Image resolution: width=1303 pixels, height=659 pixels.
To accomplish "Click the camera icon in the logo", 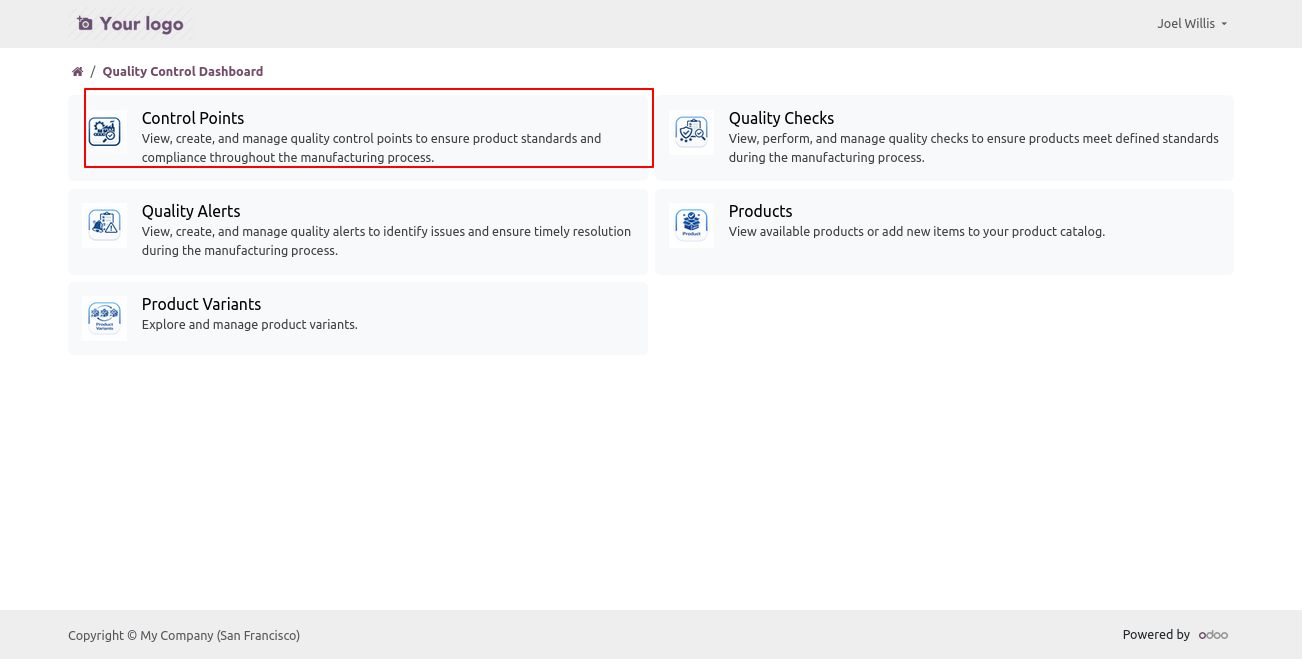I will pos(85,24).
